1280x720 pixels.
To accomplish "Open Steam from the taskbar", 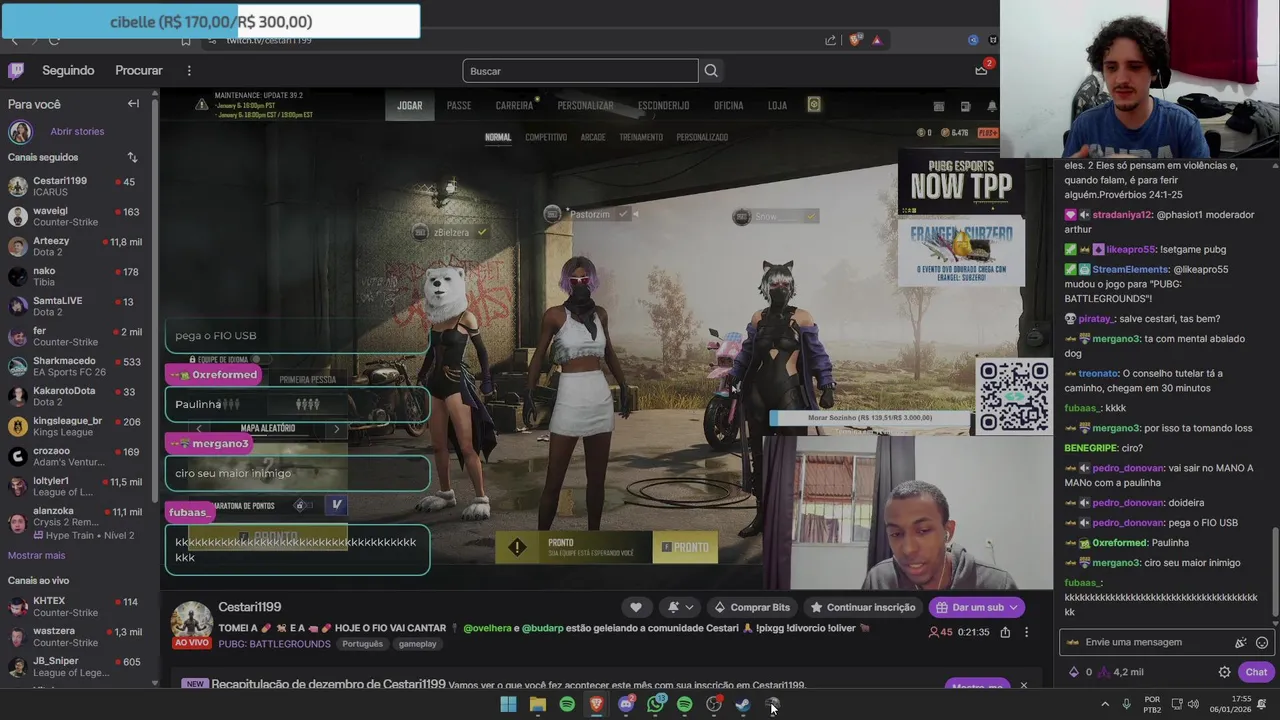I will [743, 704].
